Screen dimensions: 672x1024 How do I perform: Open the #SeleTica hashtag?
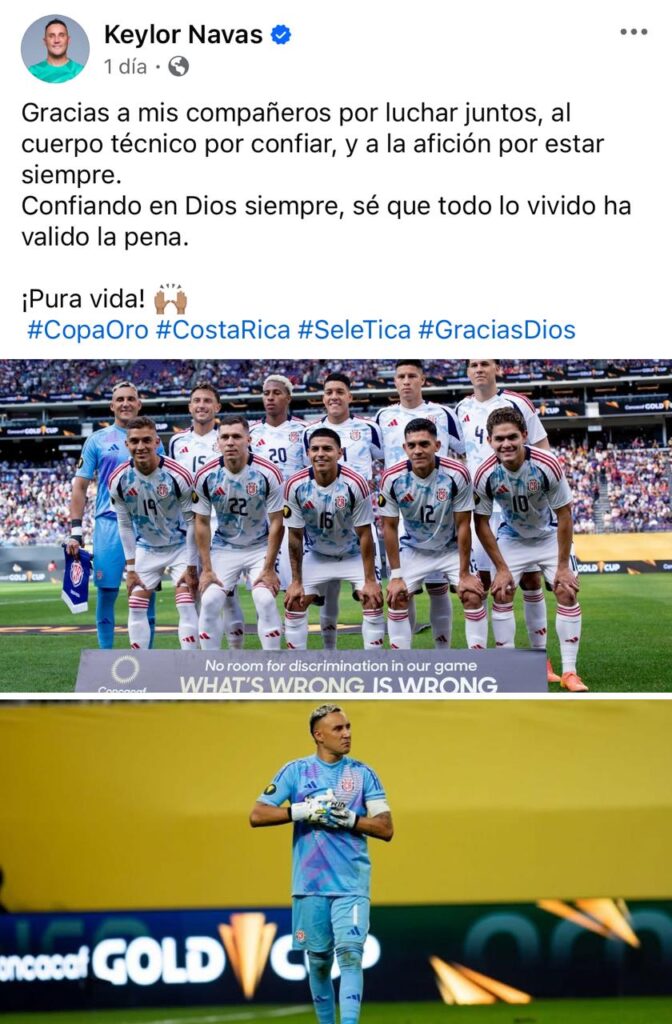pyautogui.click(x=354, y=330)
